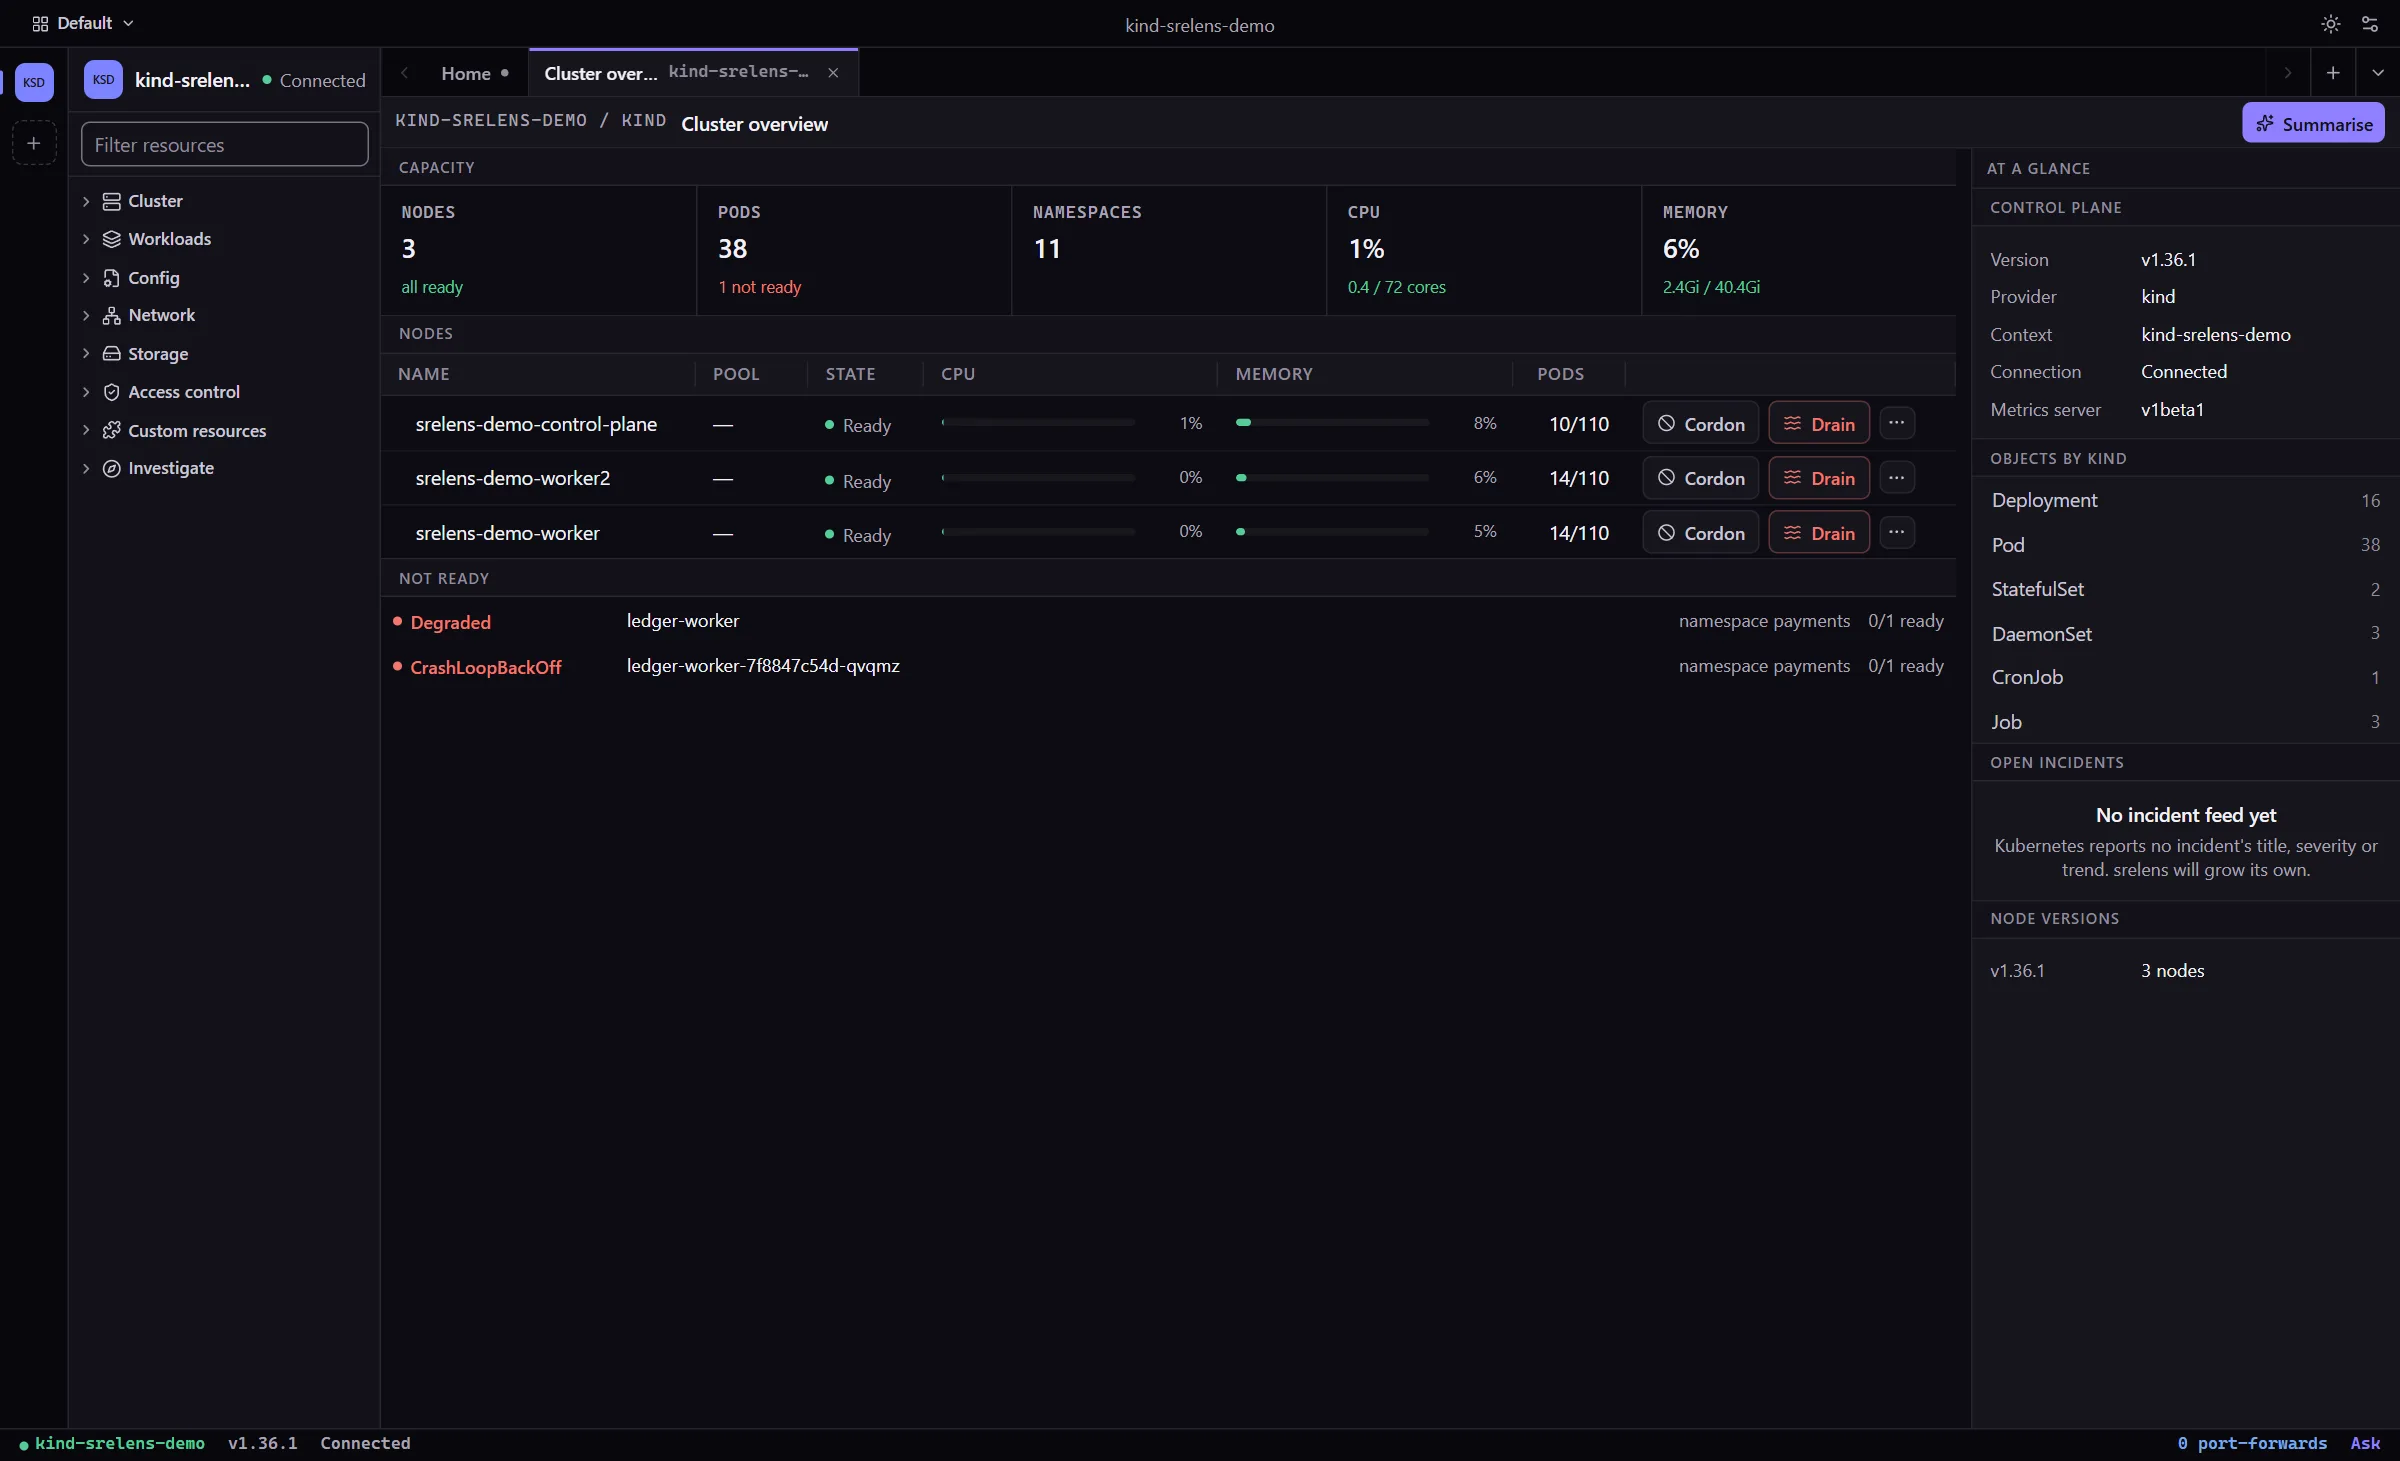Close the Cluster overview tab
This screenshot has width=2400, height=1461.
(833, 73)
